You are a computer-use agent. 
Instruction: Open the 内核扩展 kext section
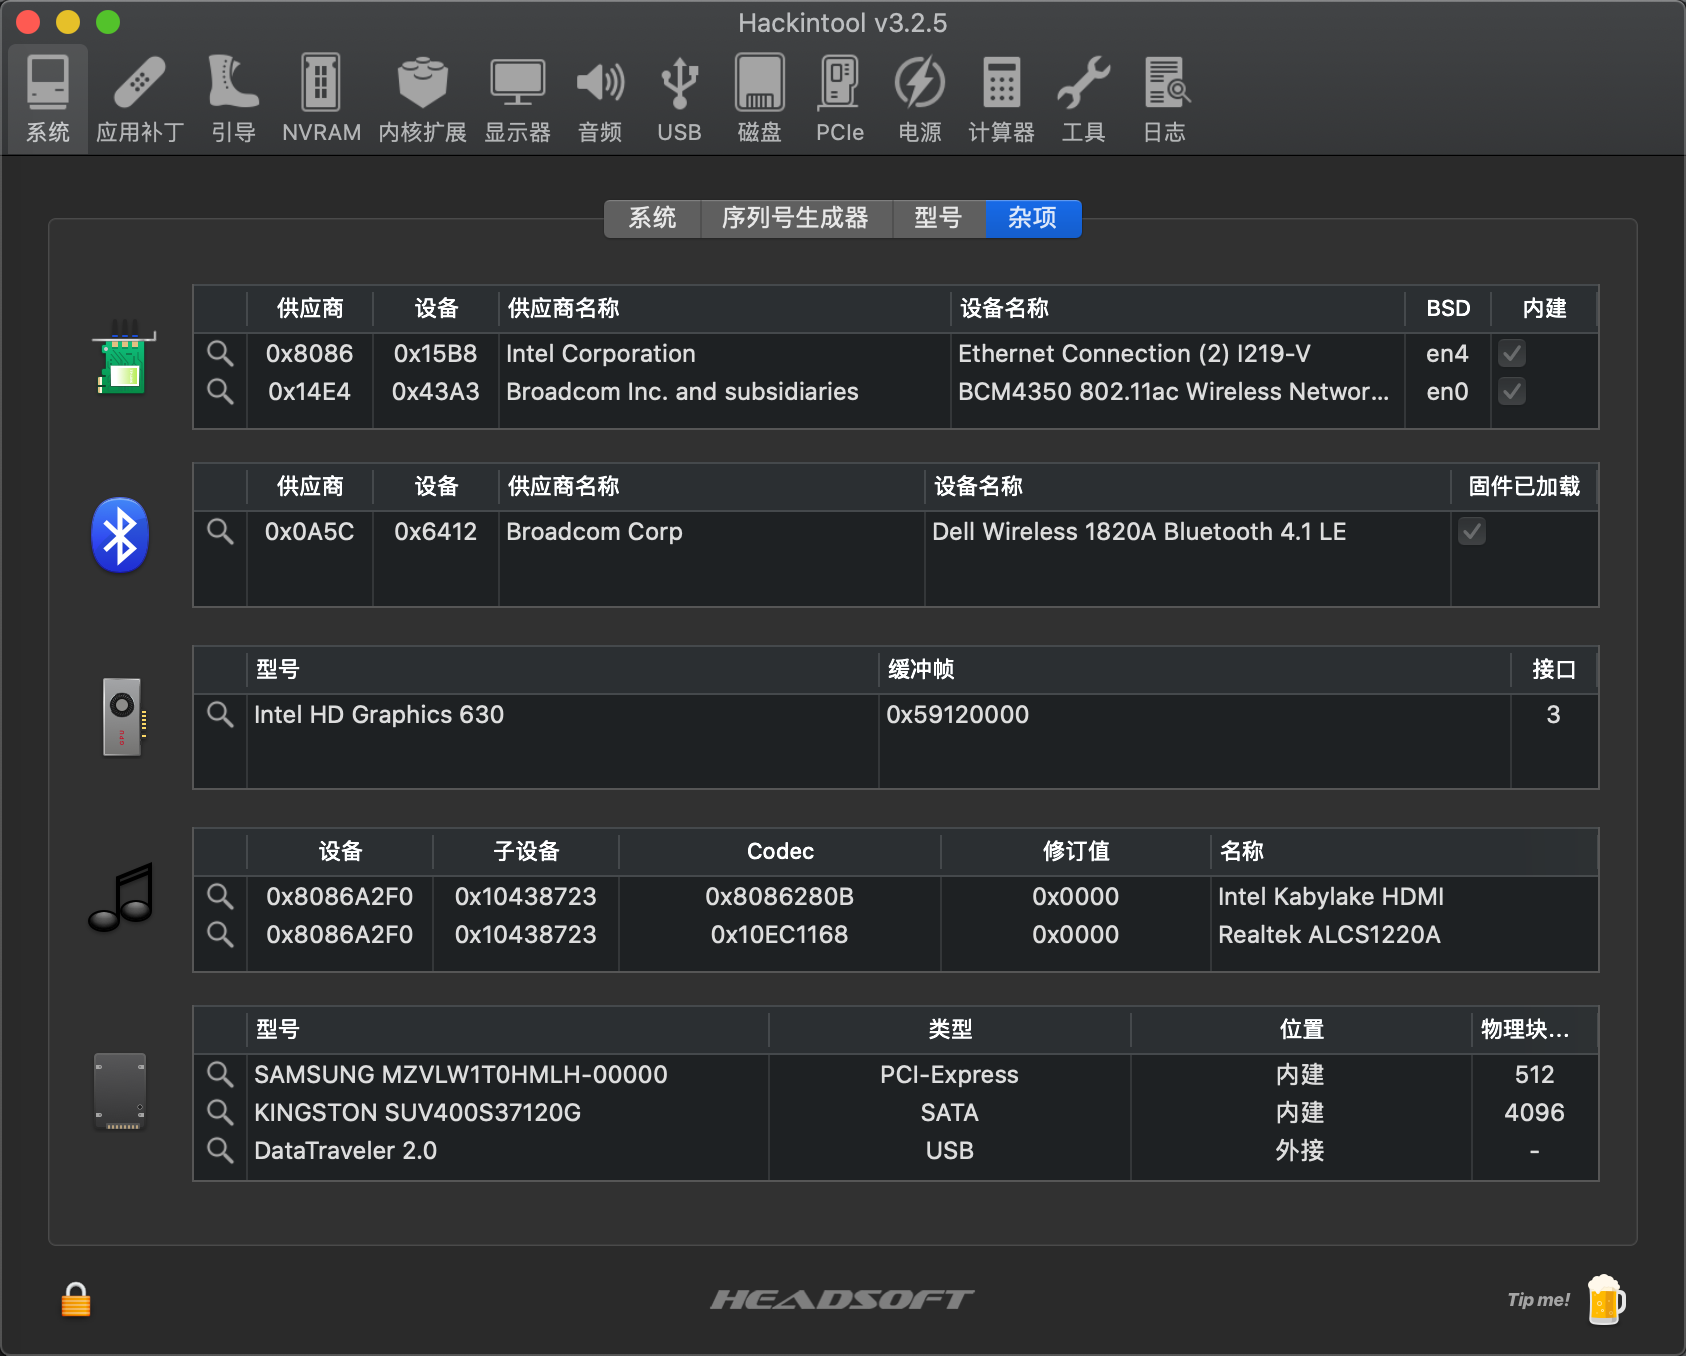coord(422,99)
